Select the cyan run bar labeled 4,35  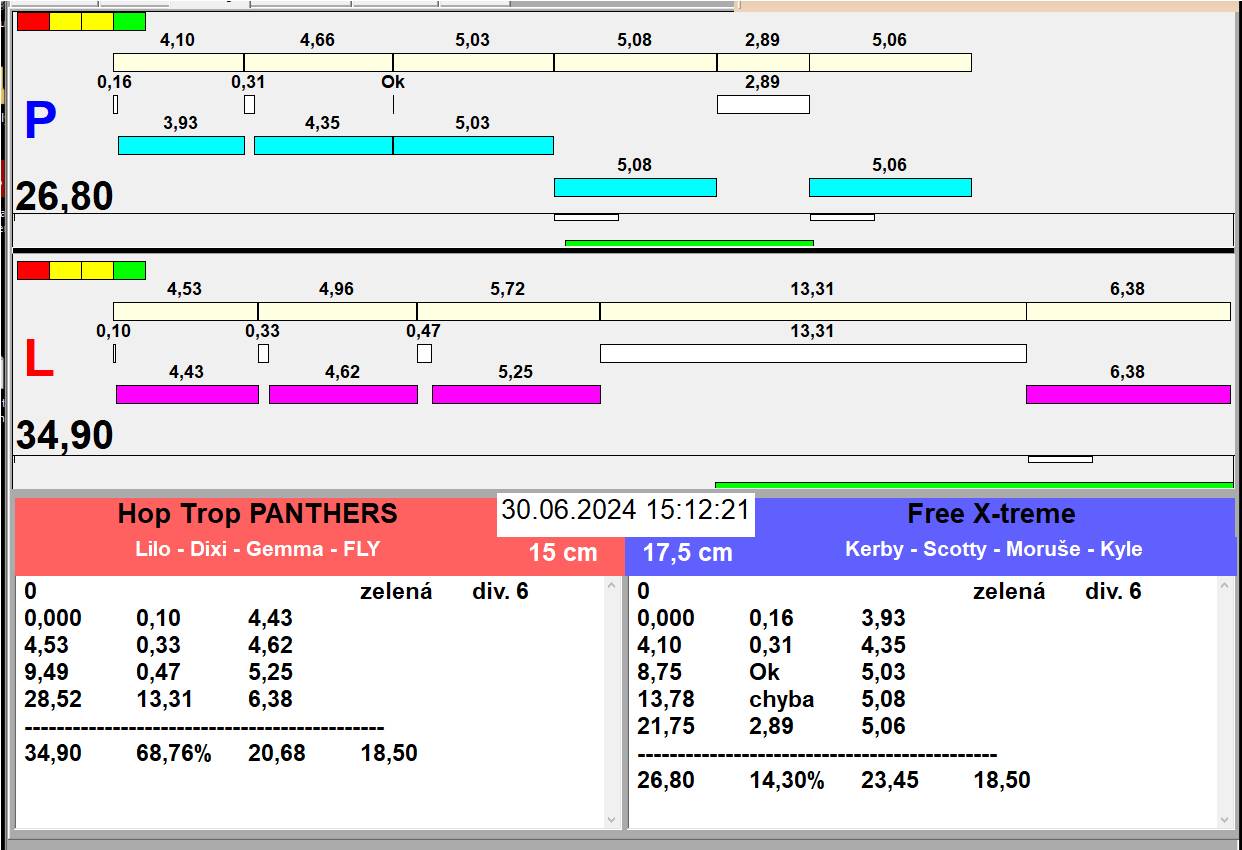323,145
